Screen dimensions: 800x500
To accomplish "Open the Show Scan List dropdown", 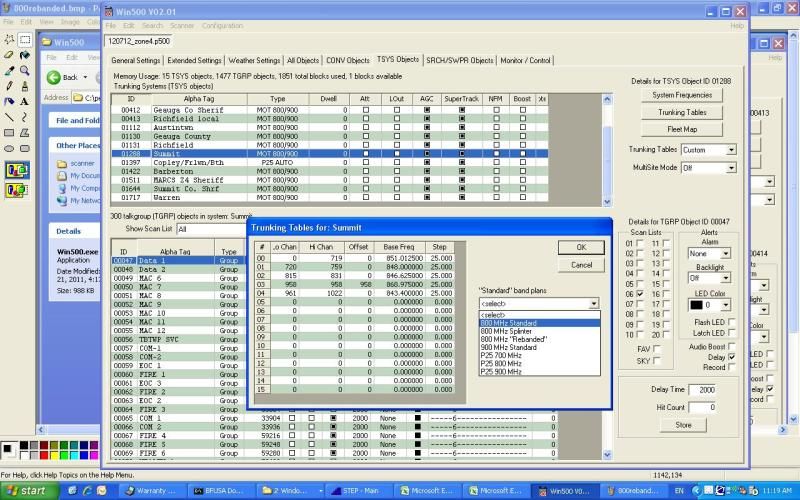I will click(x=211, y=229).
